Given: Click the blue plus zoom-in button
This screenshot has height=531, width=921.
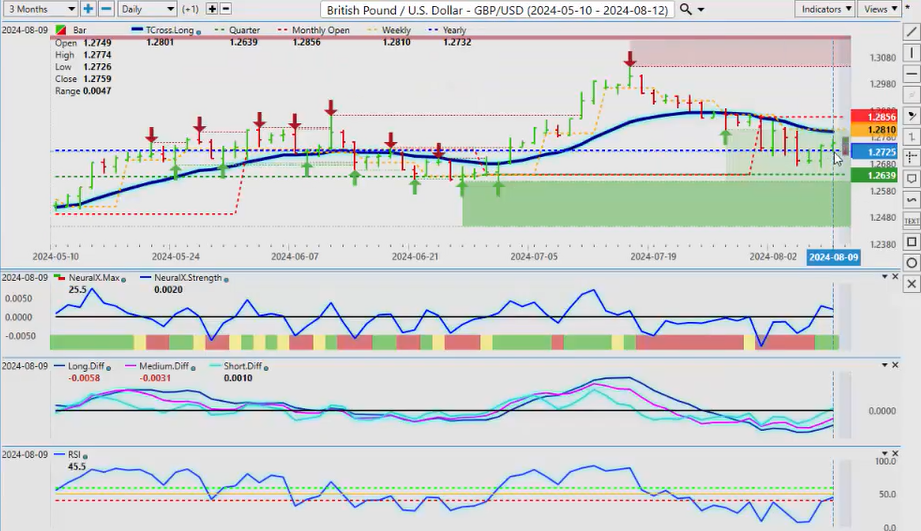Looking at the screenshot, I should pyautogui.click(x=89, y=9).
